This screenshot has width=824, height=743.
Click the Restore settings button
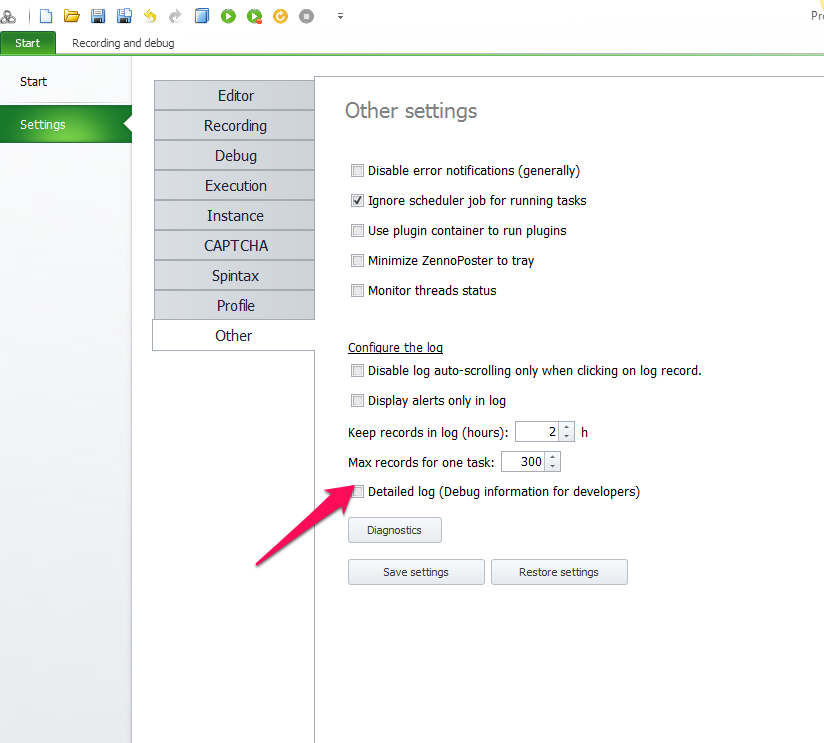tap(559, 572)
